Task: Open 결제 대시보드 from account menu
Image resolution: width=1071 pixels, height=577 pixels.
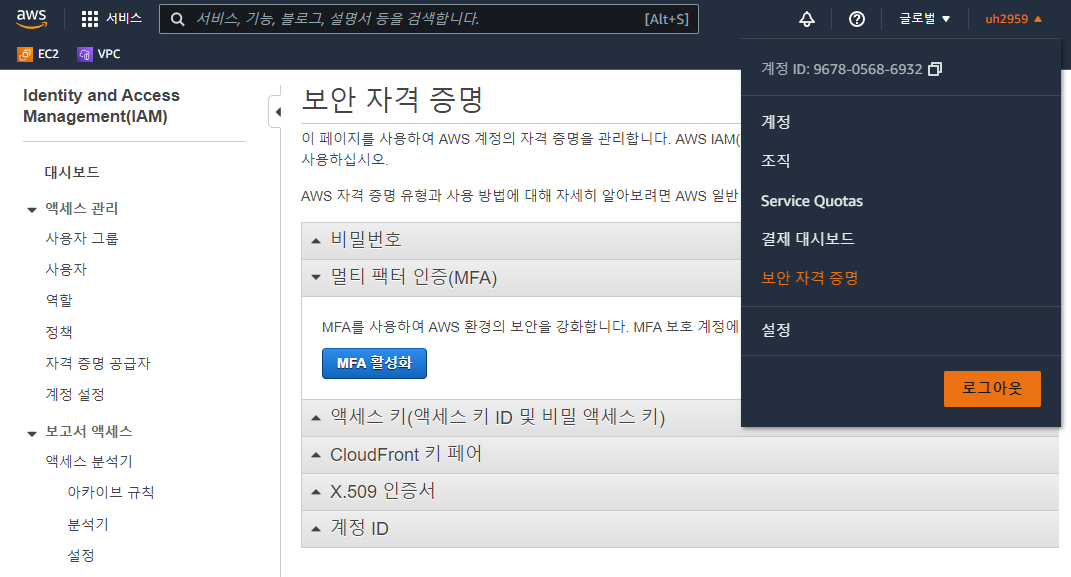Action: 807,239
